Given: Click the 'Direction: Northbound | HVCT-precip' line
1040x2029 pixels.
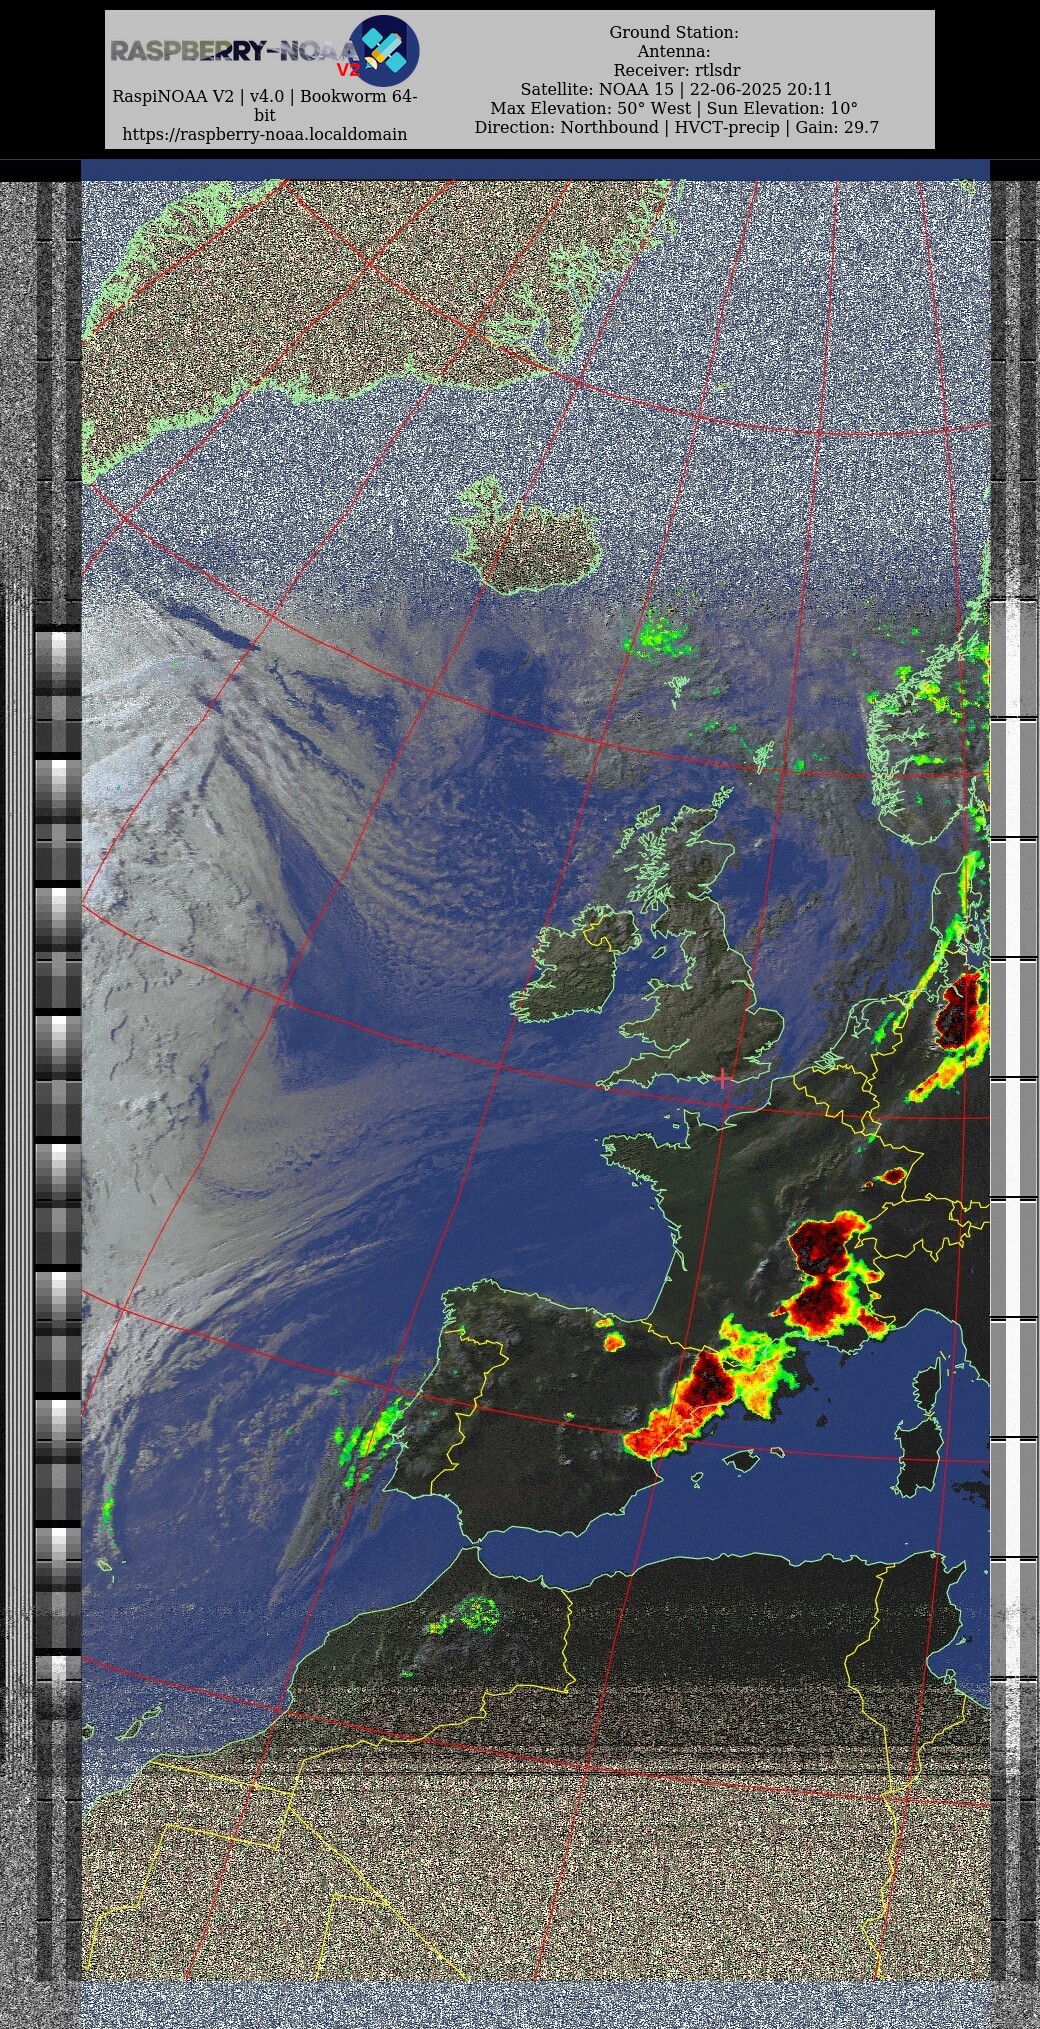Looking at the screenshot, I should click(x=677, y=127).
